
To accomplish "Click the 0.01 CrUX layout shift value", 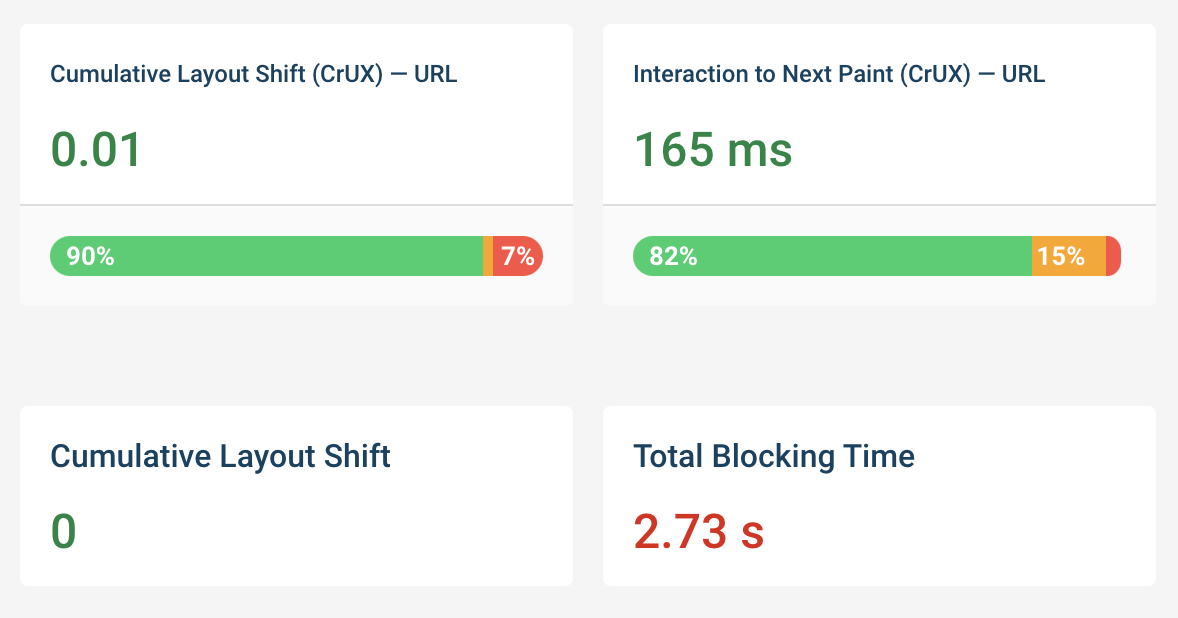I will (96, 150).
